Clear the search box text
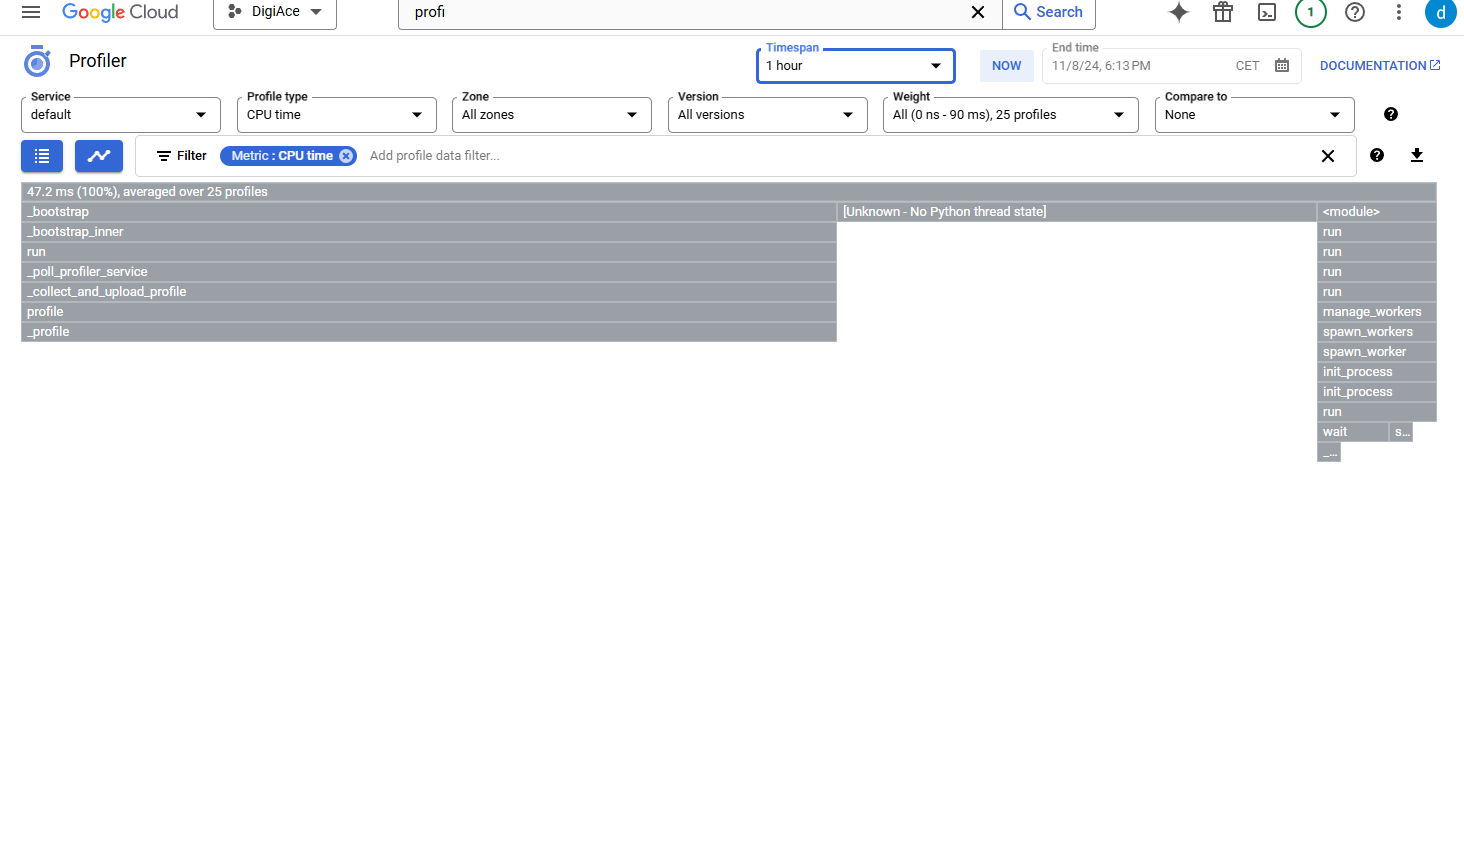This screenshot has width=1464, height=862. pyautogui.click(x=978, y=12)
